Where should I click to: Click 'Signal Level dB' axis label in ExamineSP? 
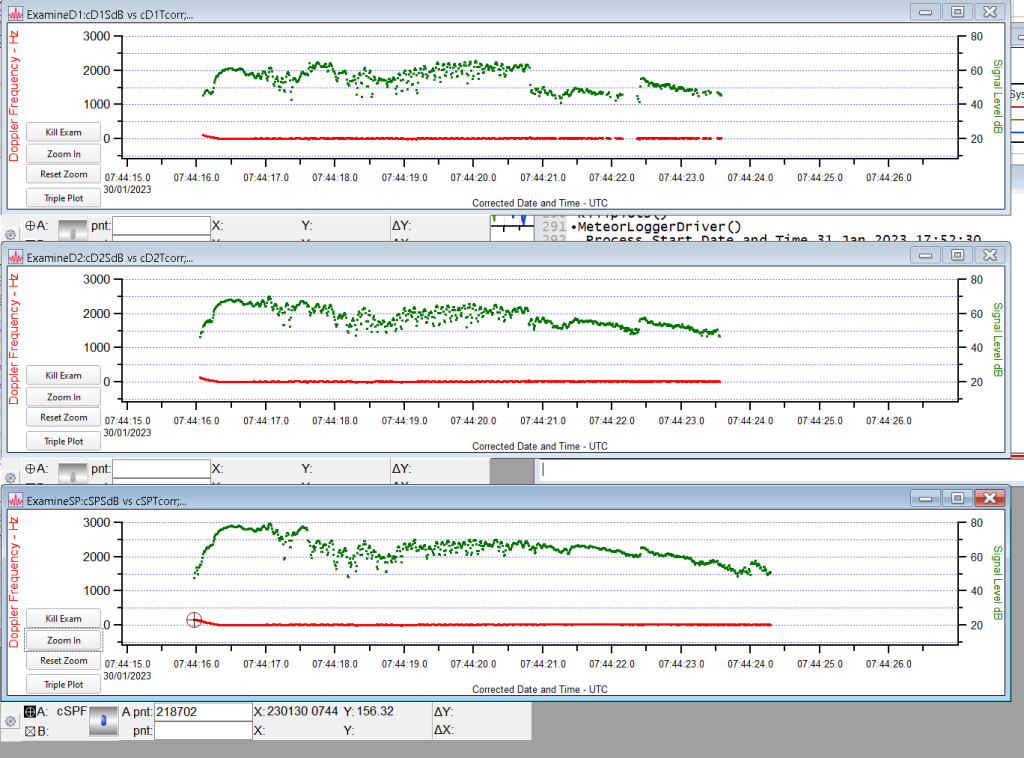(x=997, y=583)
